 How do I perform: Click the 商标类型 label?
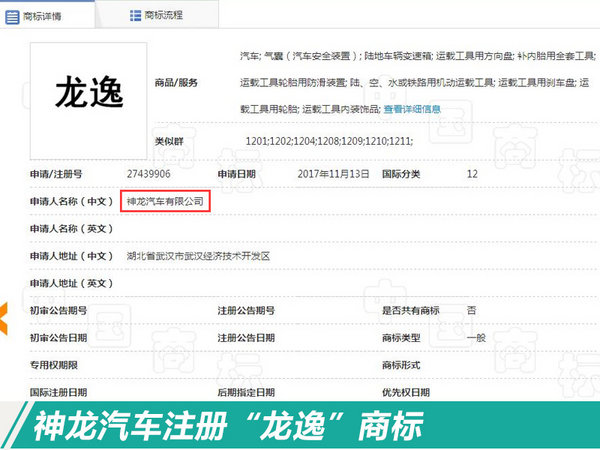click(x=401, y=338)
